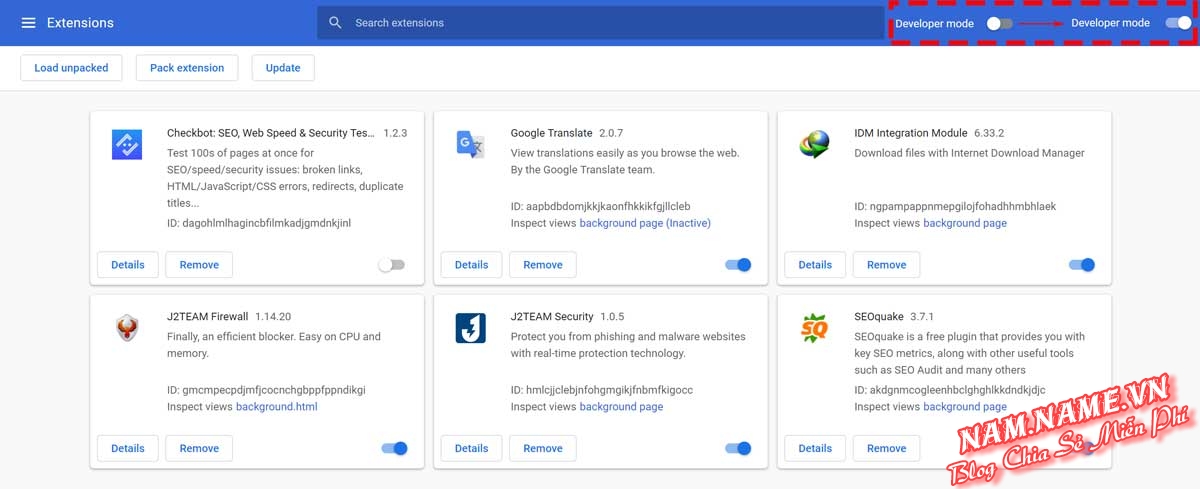
Task: Remove the Google Translate extension
Action: tap(543, 265)
